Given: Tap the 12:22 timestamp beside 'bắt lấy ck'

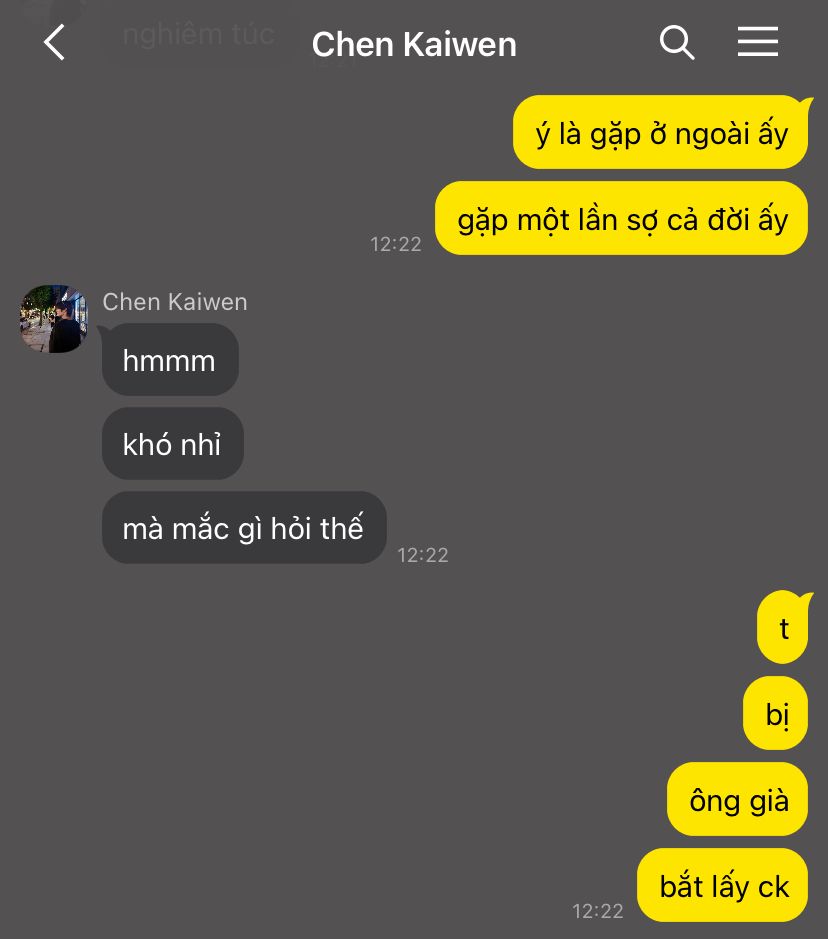Looking at the screenshot, I should (598, 911).
